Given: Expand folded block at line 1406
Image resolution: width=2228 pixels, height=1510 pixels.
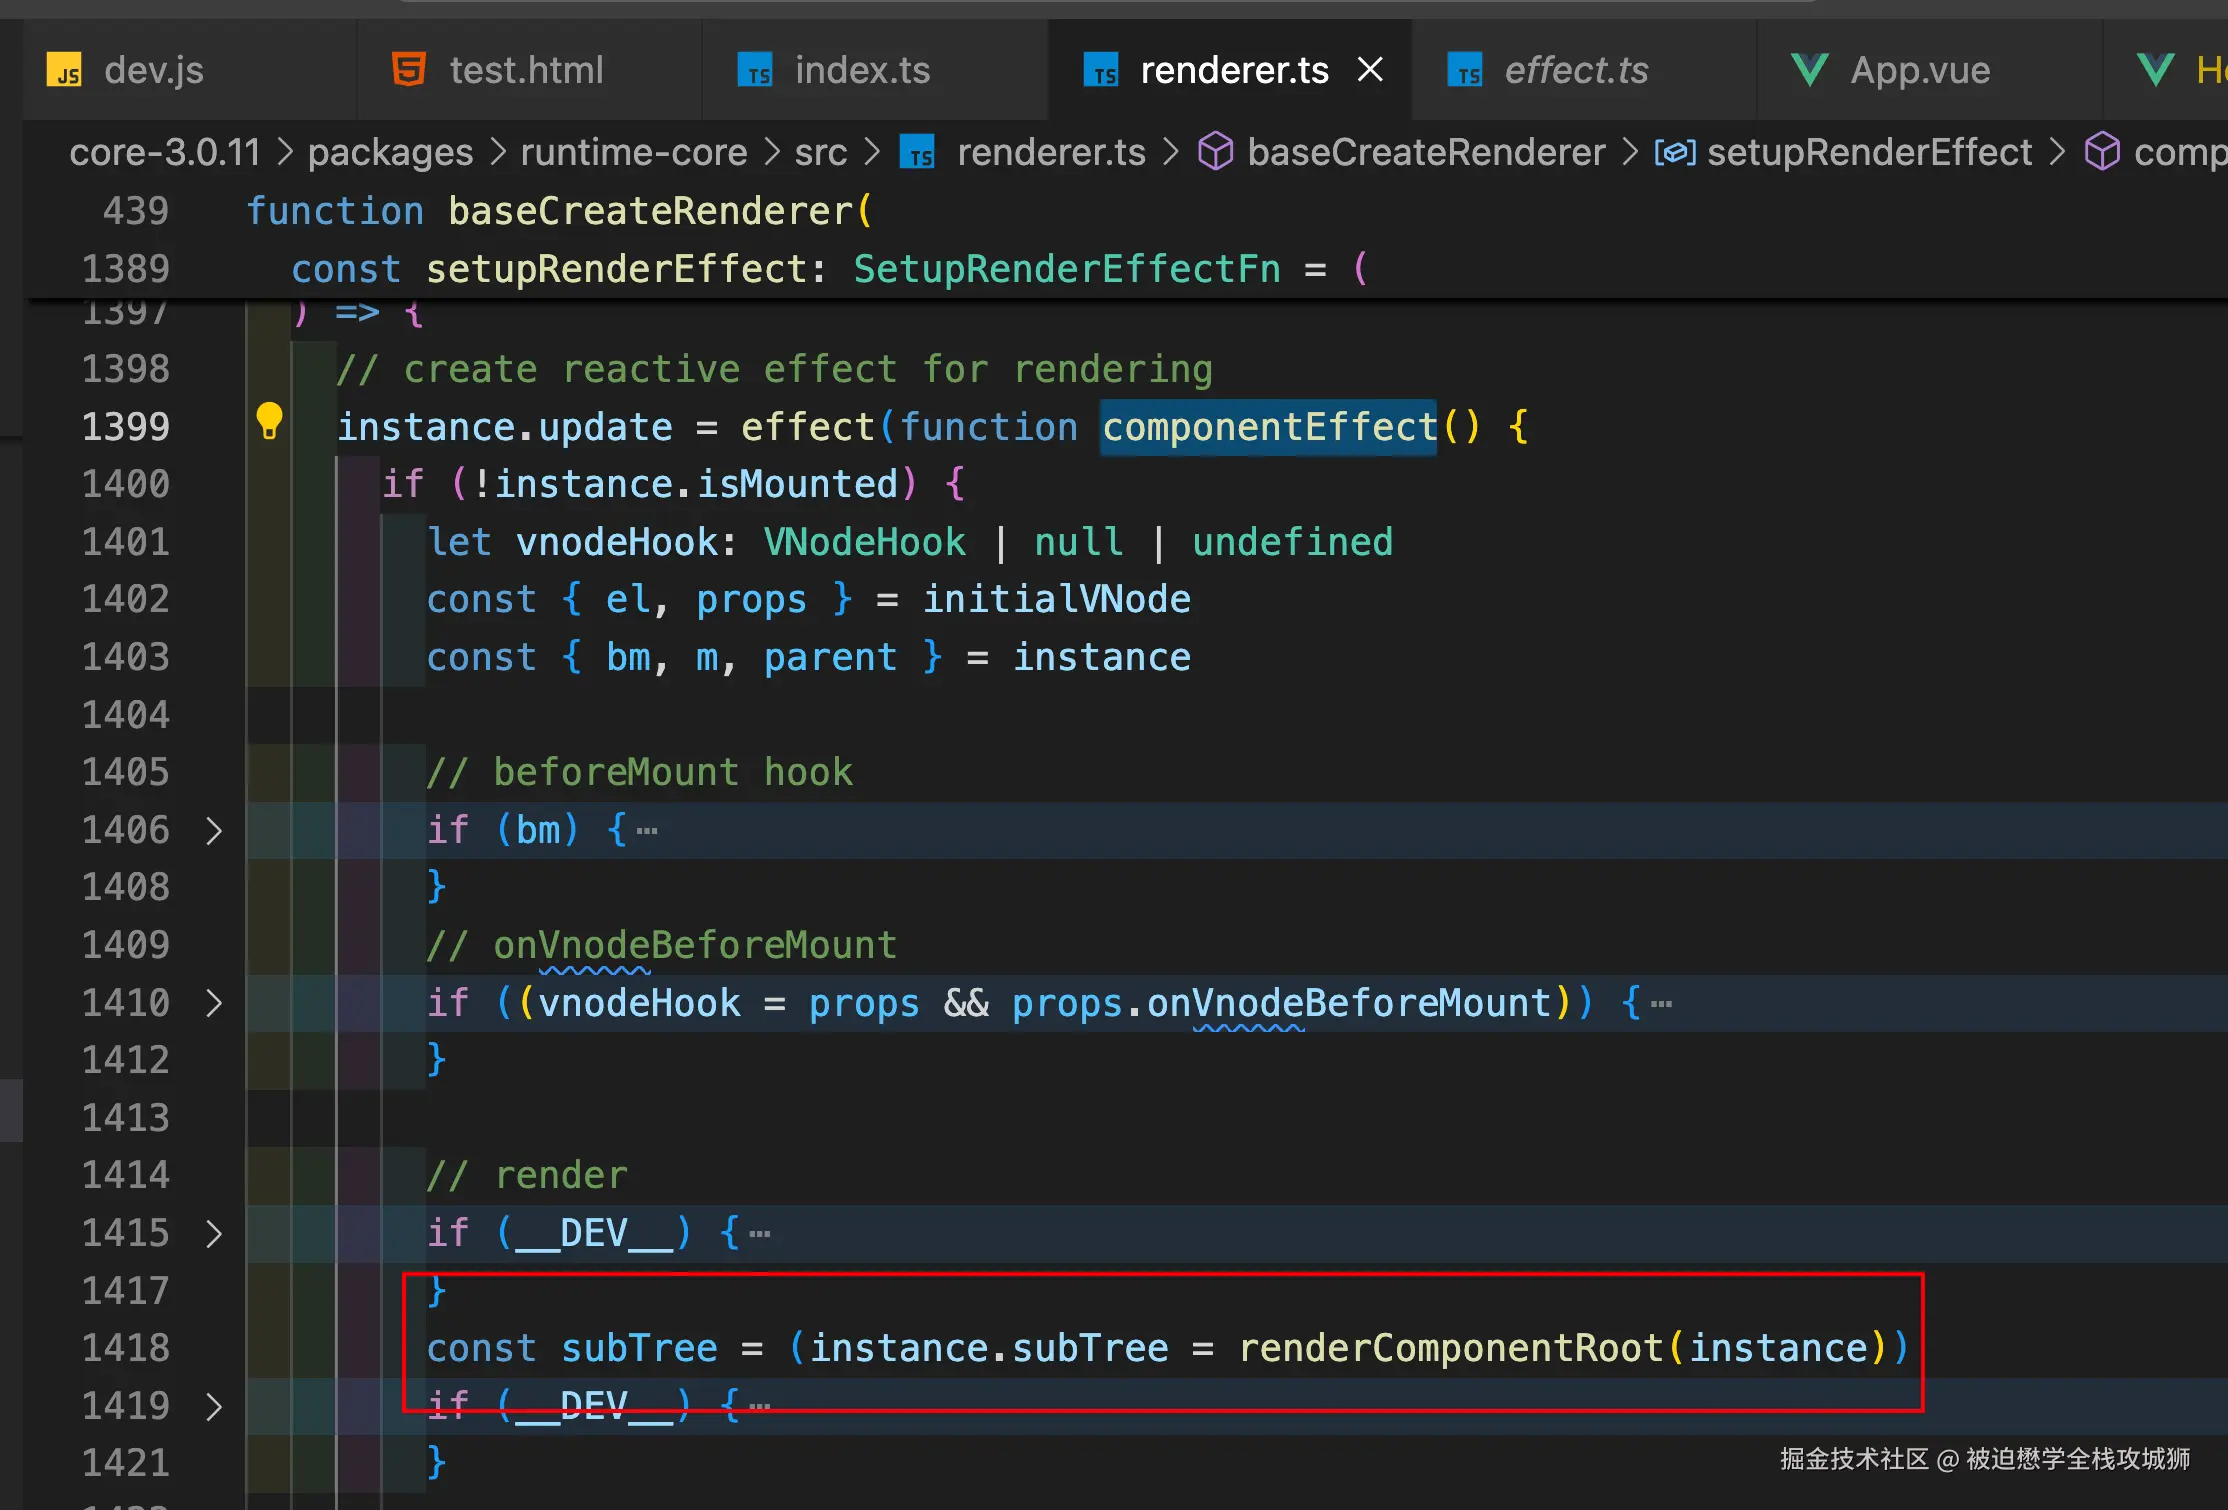Looking at the screenshot, I should pos(213,830).
